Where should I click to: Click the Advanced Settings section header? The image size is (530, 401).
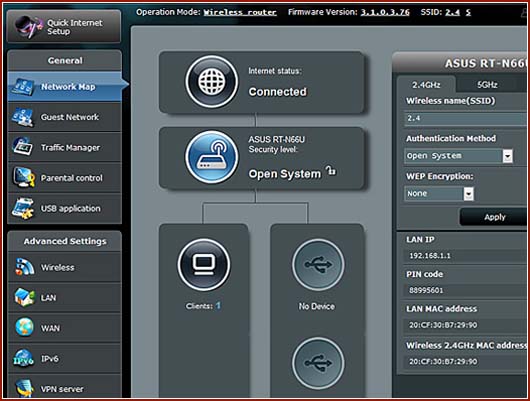tap(65, 241)
